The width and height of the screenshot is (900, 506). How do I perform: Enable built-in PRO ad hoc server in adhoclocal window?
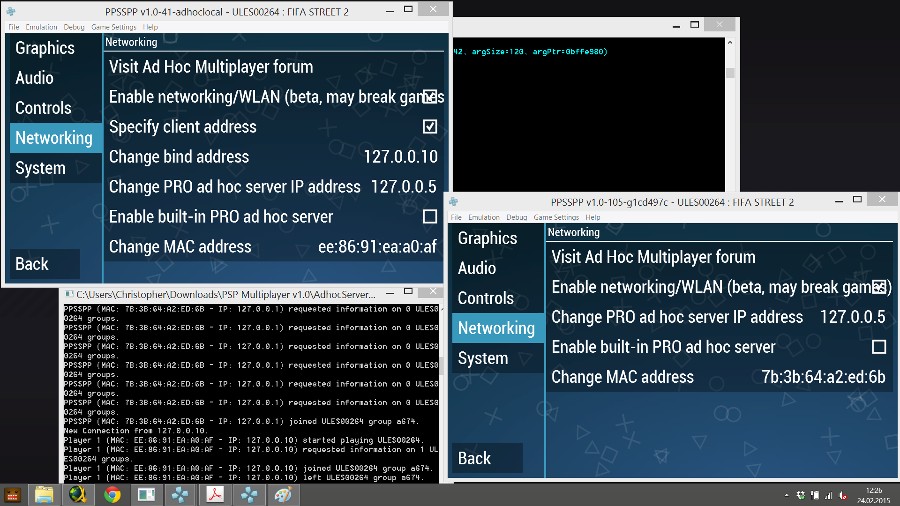point(430,217)
